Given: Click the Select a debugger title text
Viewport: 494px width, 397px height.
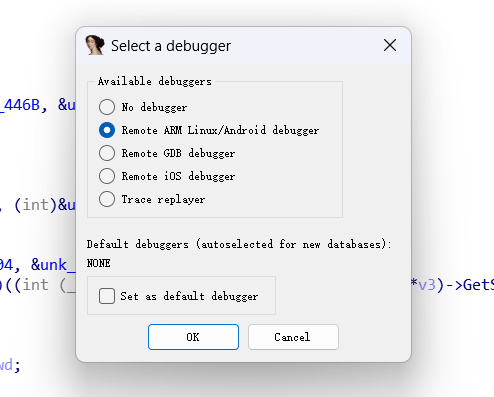Looking at the screenshot, I should pos(171,46).
